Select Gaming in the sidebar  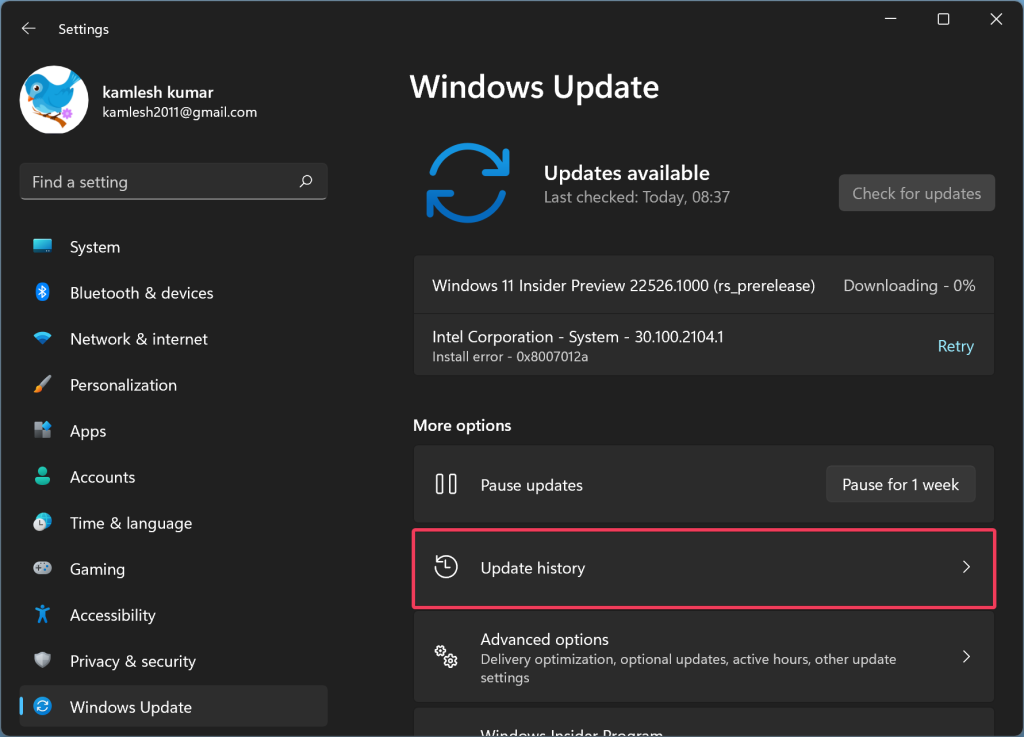pos(173,569)
